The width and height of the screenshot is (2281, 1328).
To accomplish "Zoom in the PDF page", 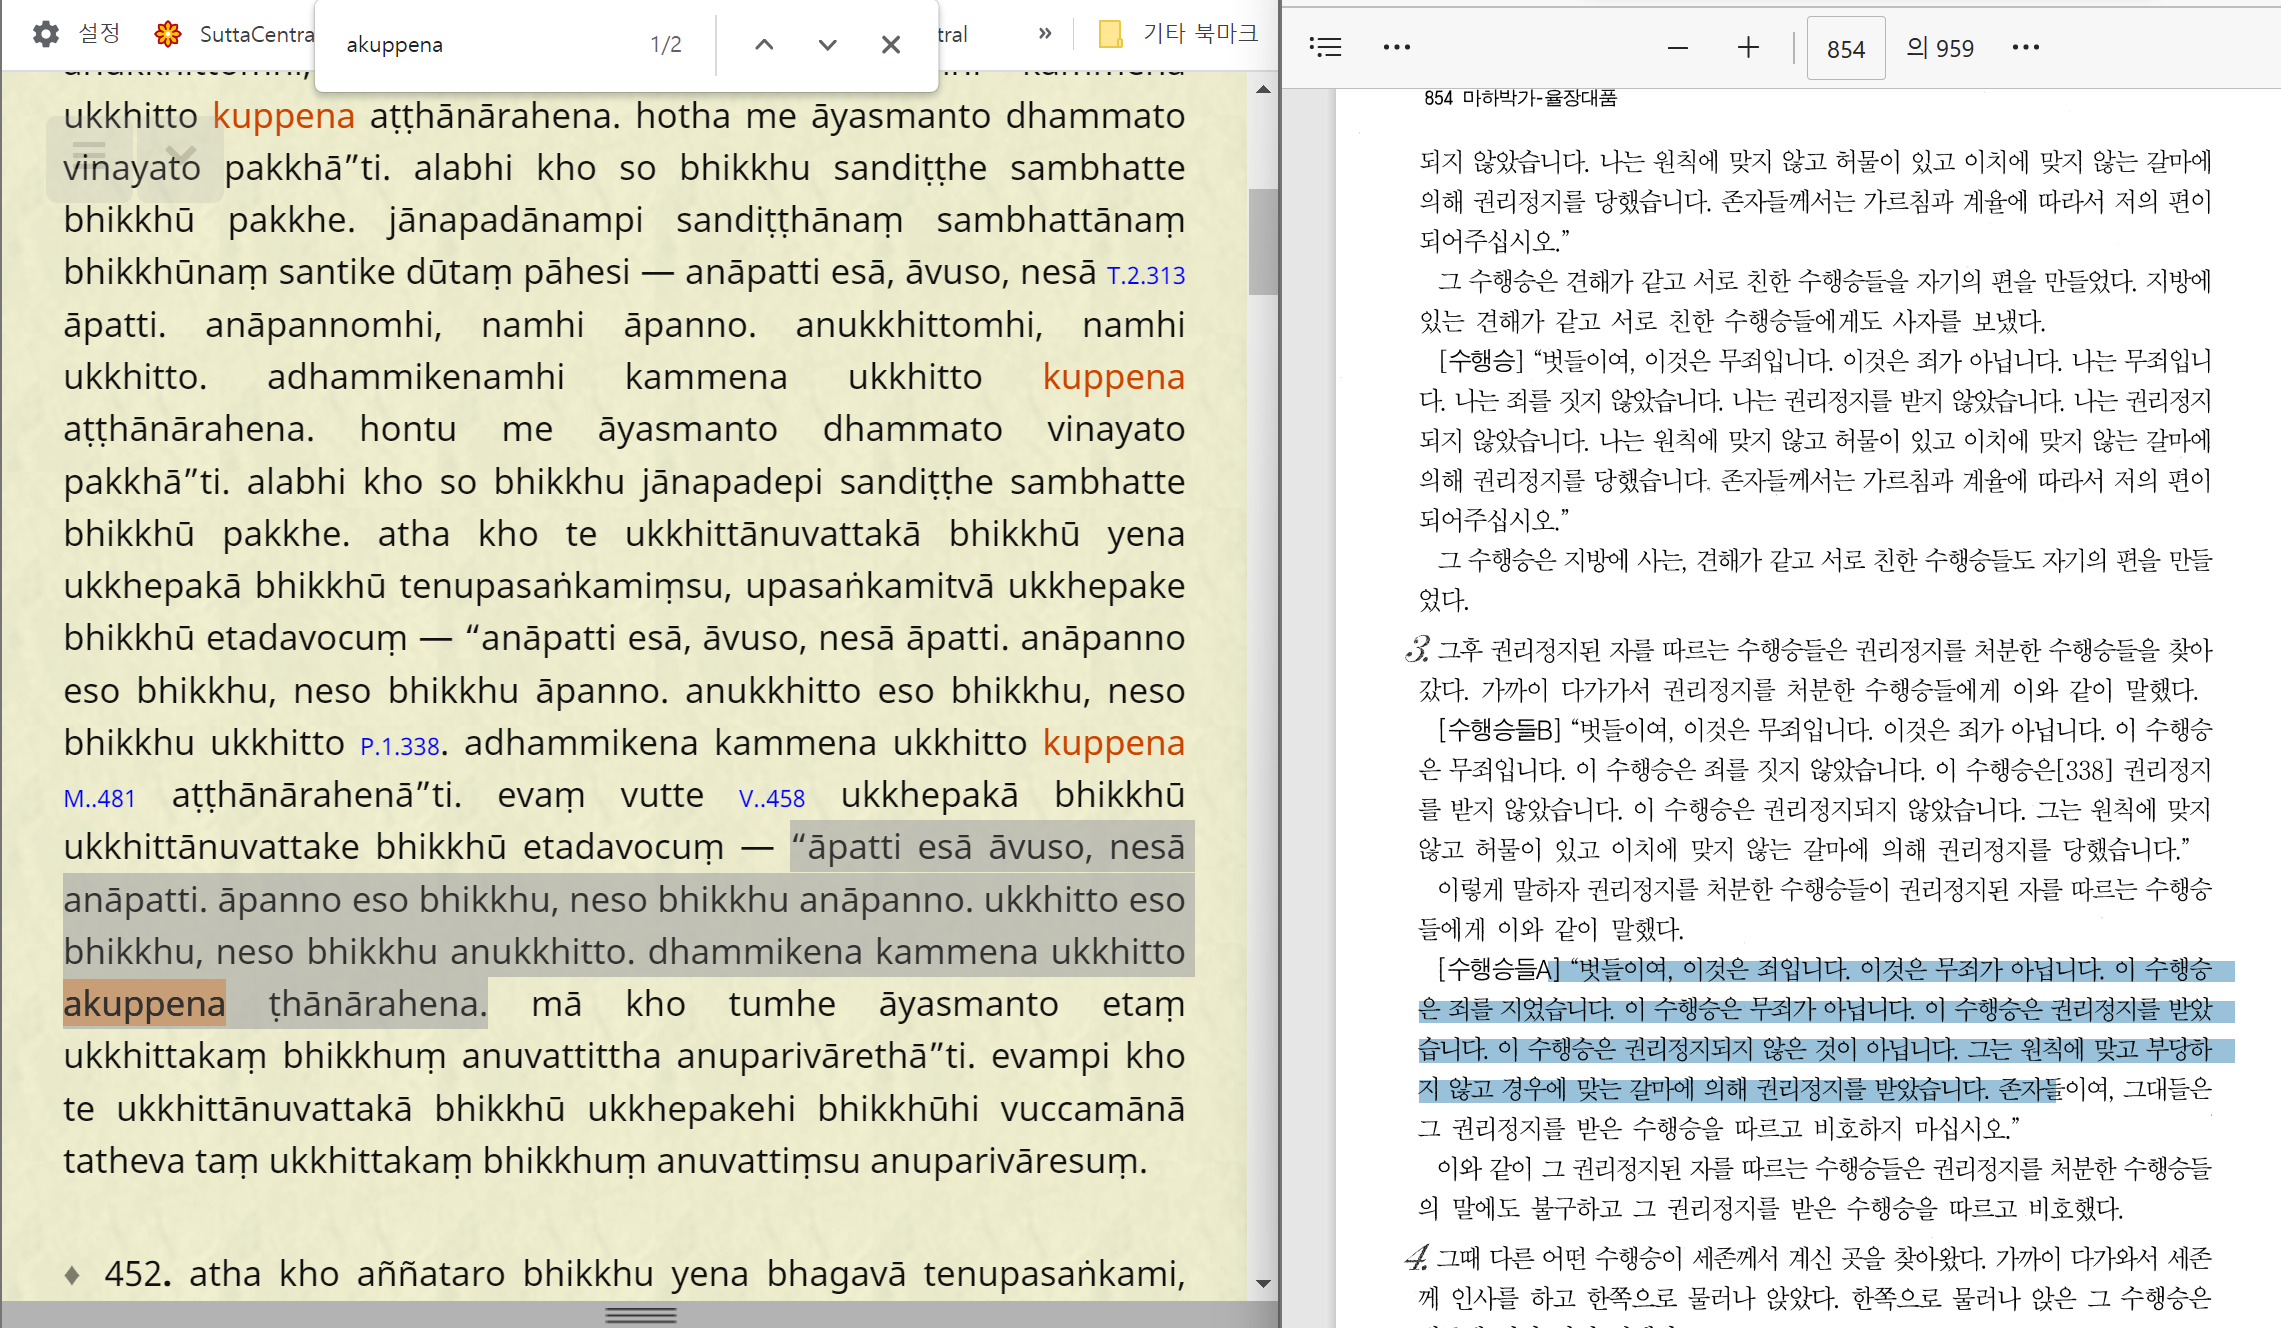I will 1748,47.
